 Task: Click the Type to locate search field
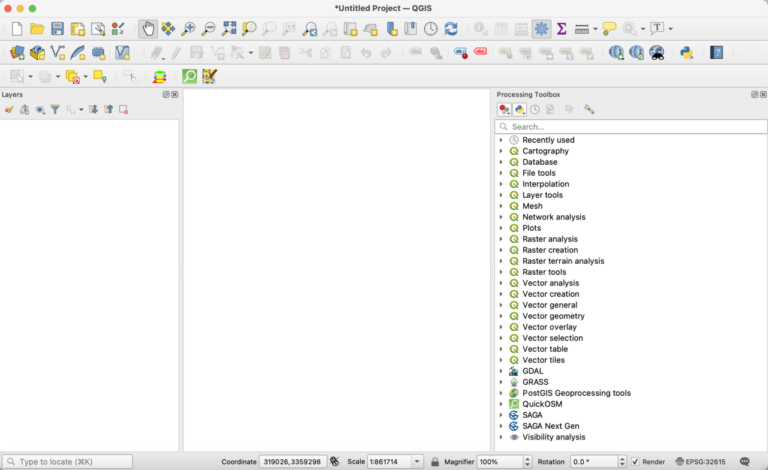68,462
